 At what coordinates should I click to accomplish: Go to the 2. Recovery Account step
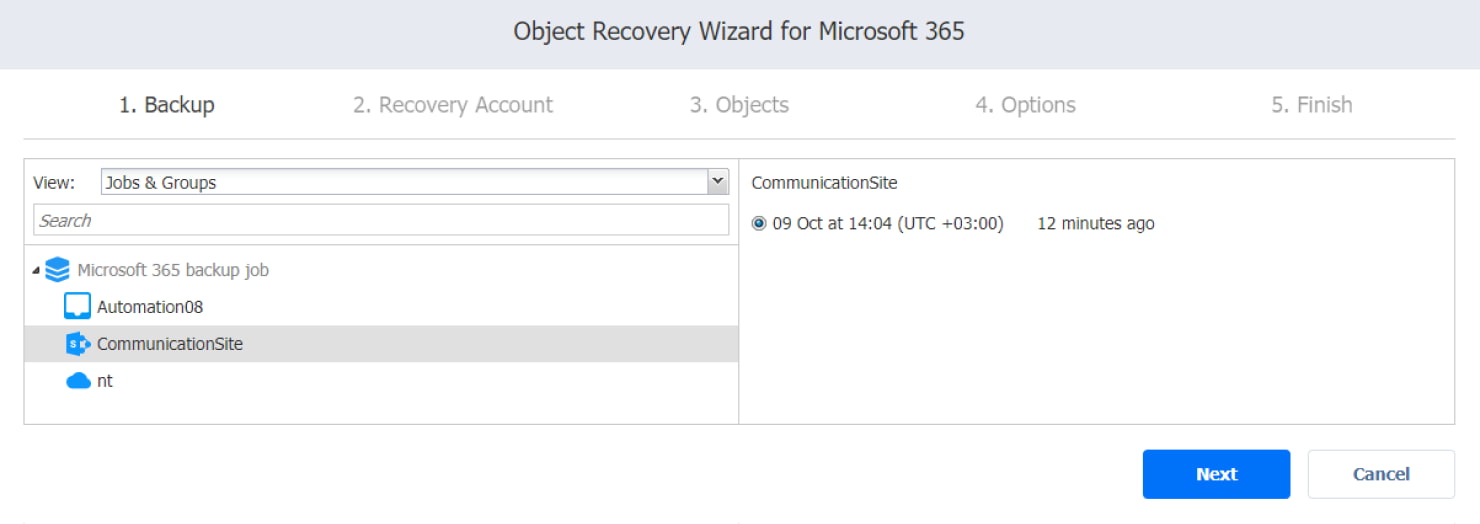click(452, 105)
